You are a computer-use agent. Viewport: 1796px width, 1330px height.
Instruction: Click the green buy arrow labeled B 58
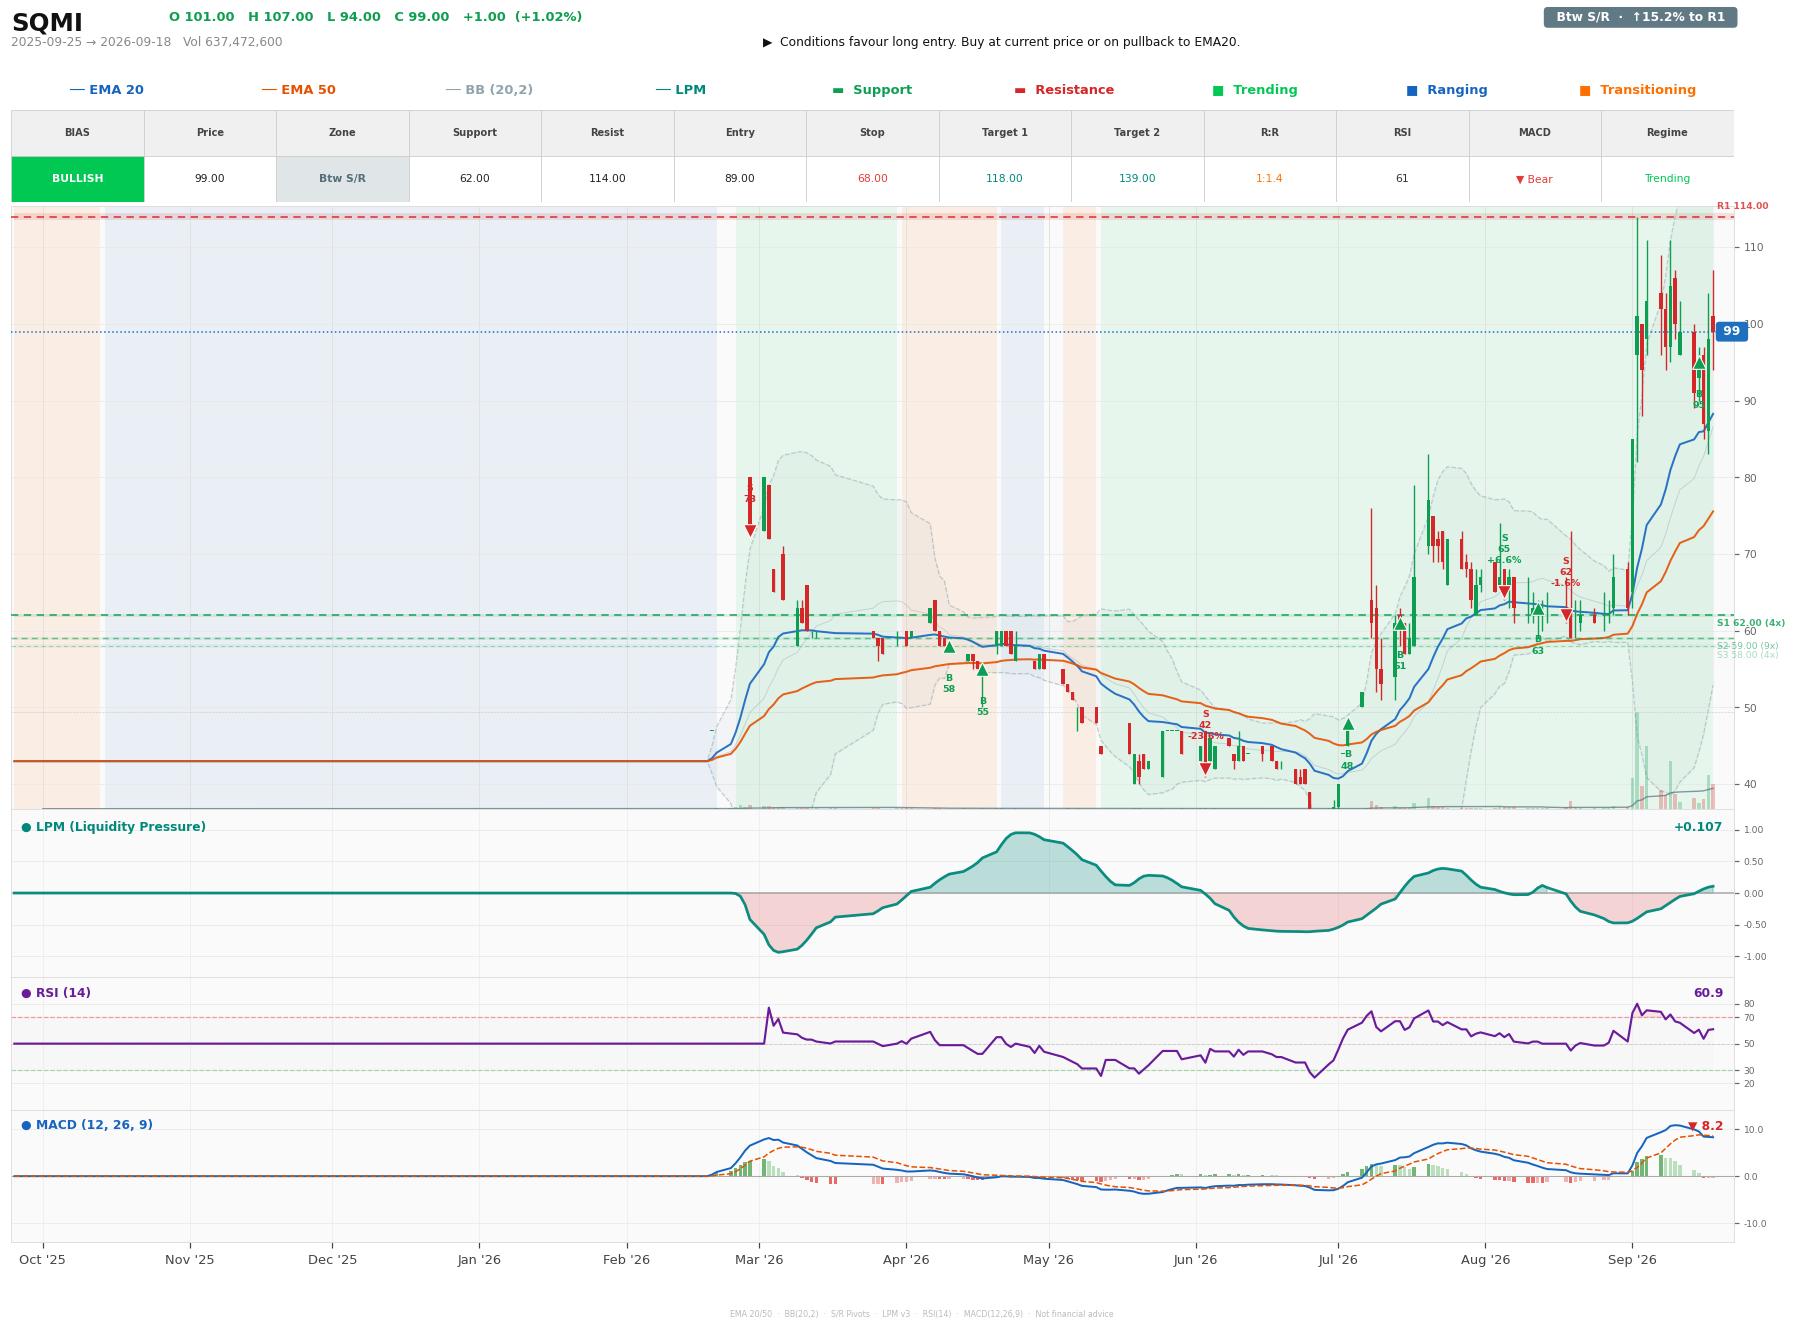[x=949, y=648]
